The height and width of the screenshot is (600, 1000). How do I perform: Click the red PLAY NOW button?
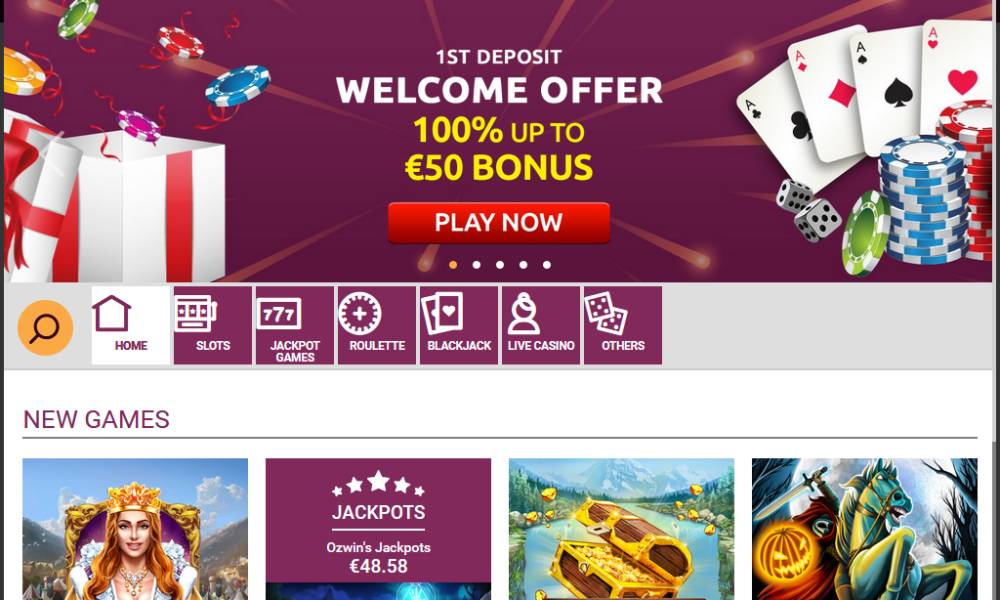[499, 223]
